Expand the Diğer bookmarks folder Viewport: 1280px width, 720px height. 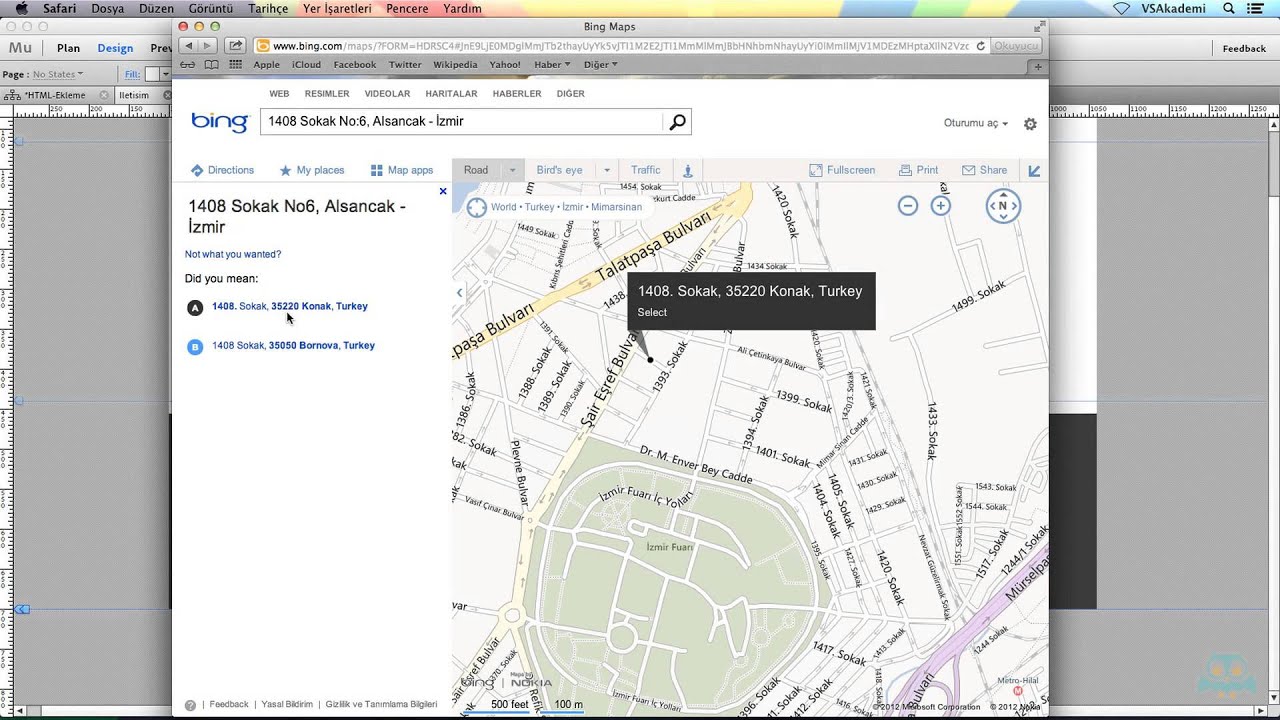coord(601,65)
